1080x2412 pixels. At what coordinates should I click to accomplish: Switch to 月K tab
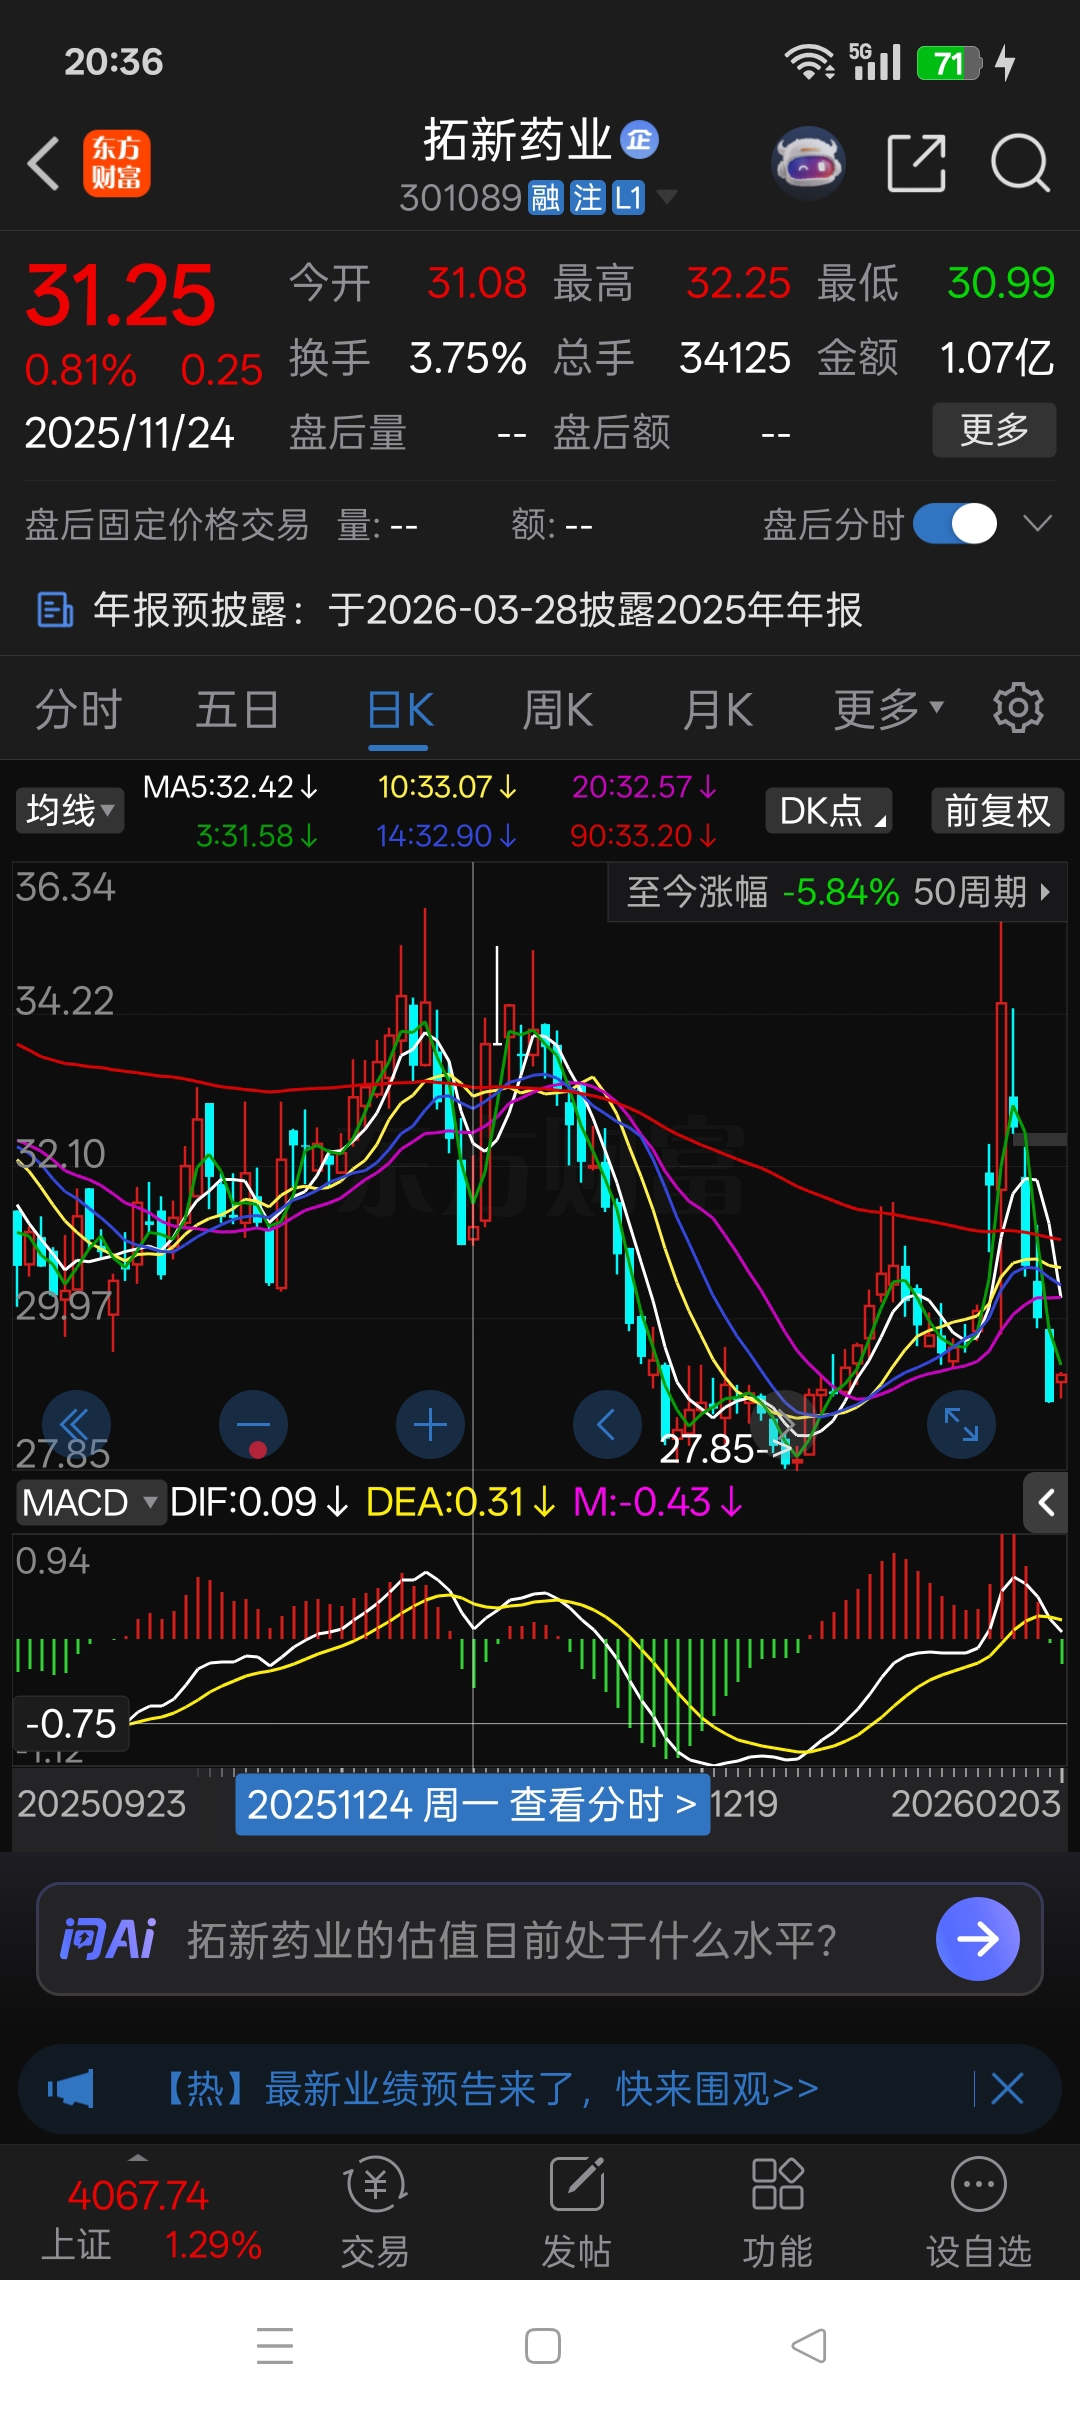click(717, 711)
